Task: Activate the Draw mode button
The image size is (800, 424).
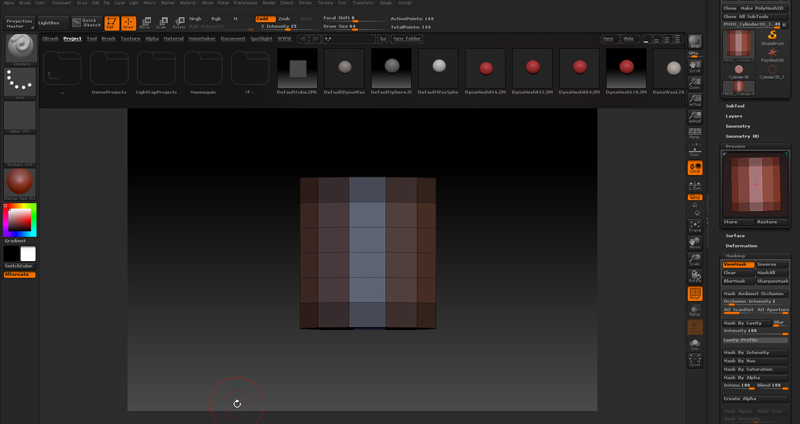Action: point(129,23)
